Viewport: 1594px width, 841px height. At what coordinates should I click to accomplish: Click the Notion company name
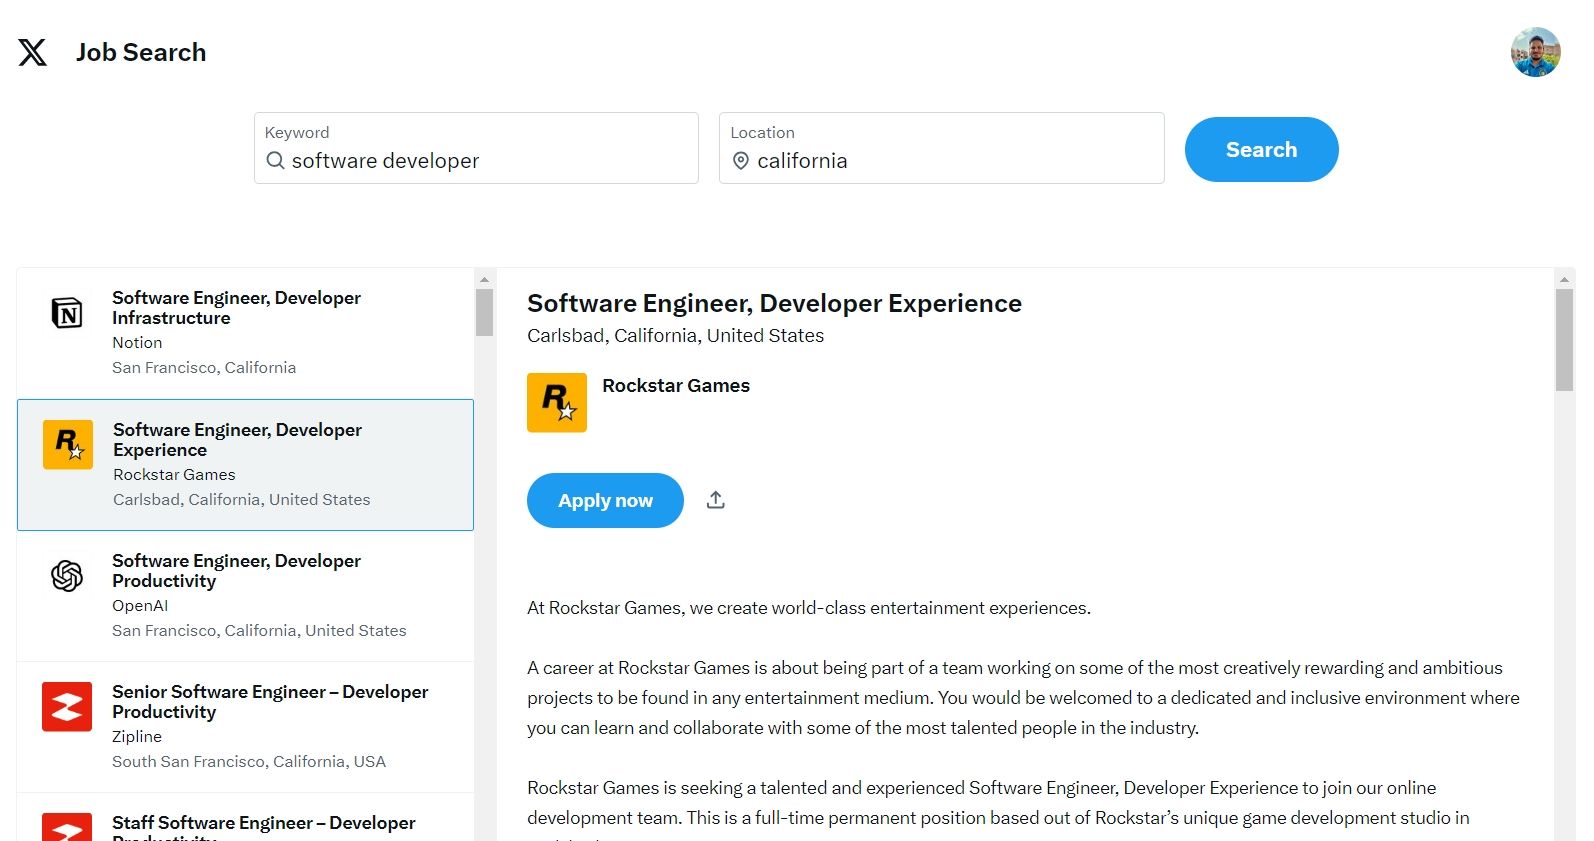137,342
